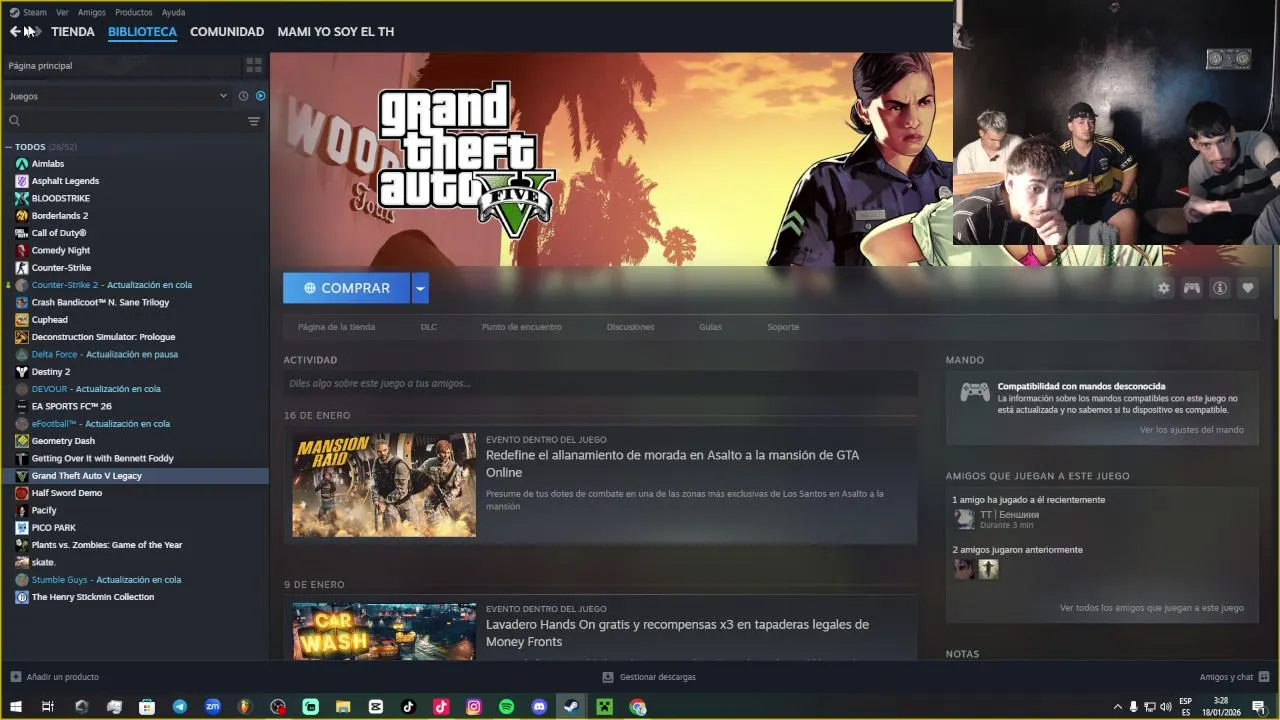1280x720 pixels.
Task: Open Spotify from the taskbar
Action: click(506, 707)
